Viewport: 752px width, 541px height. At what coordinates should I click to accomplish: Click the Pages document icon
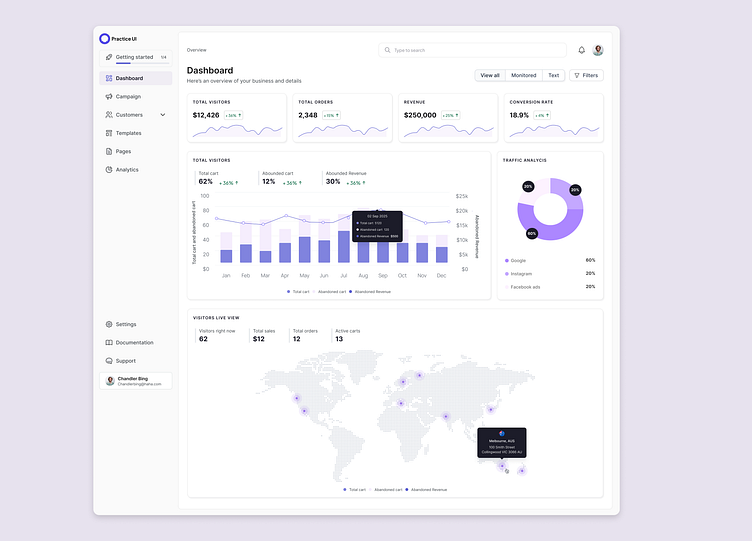pyautogui.click(x=108, y=151)
